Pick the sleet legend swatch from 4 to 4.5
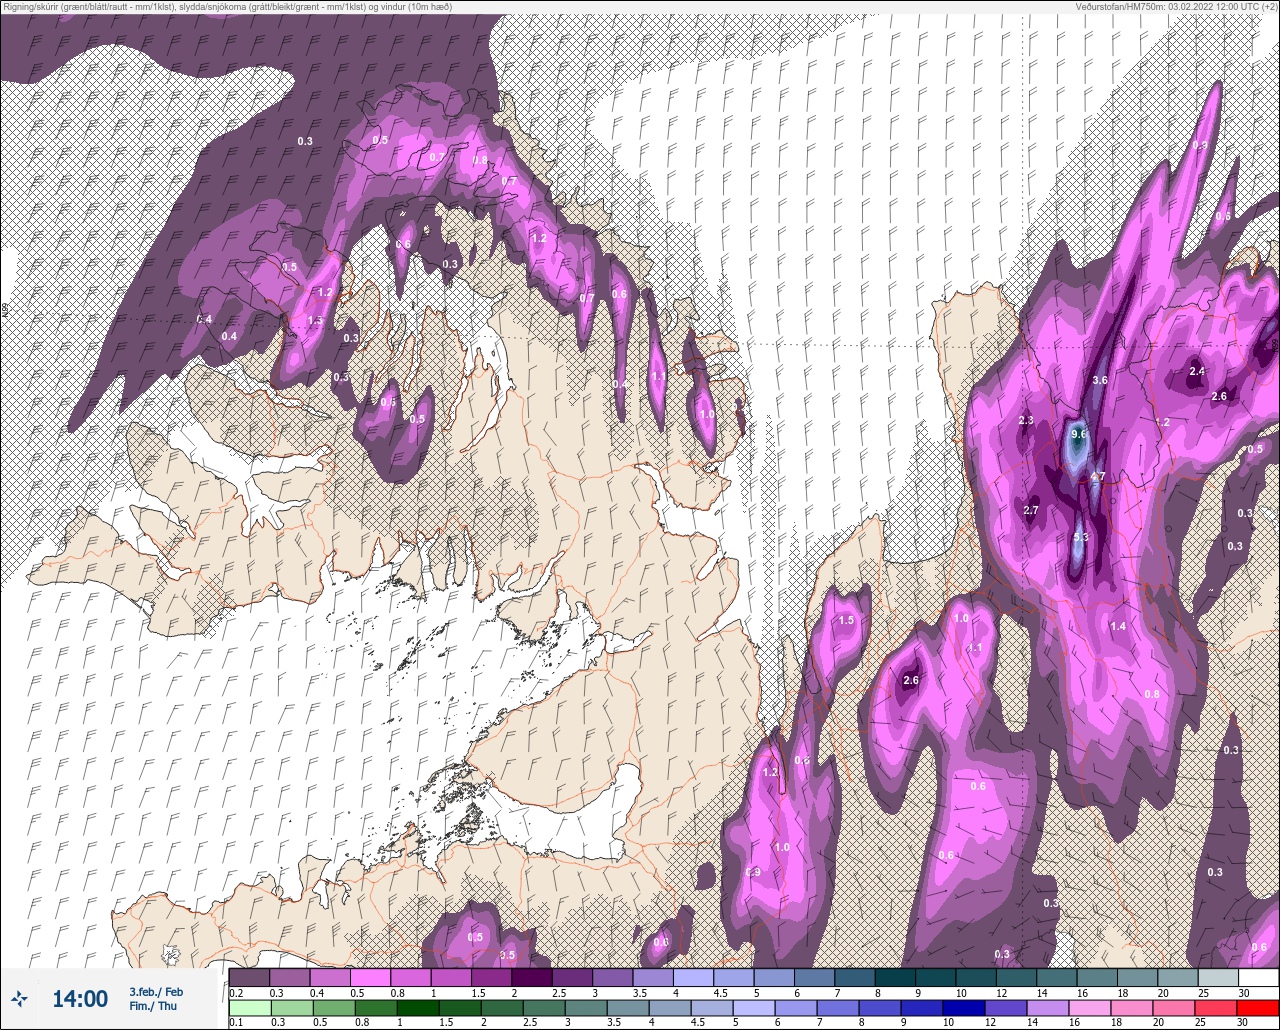 pyautogui.click(x=694, y=977)
